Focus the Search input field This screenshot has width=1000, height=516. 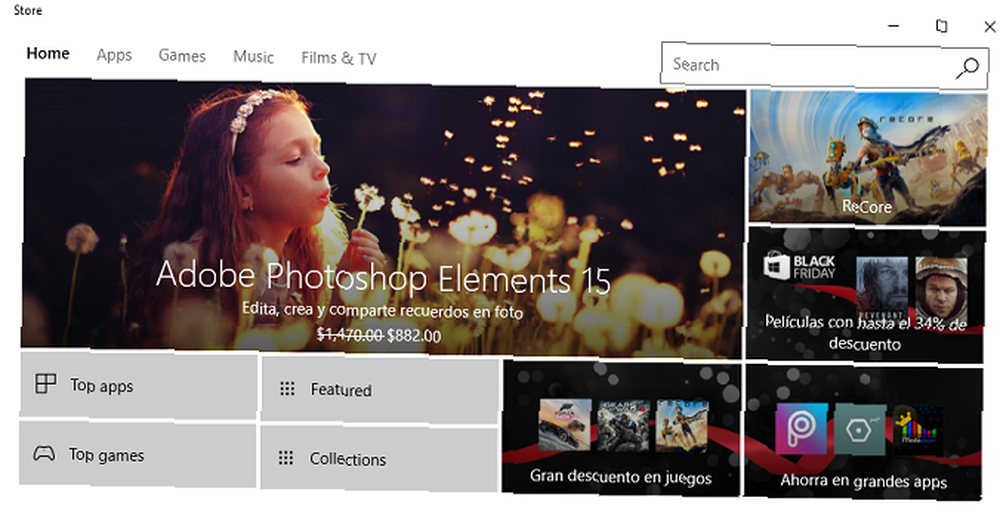(824, 65)
